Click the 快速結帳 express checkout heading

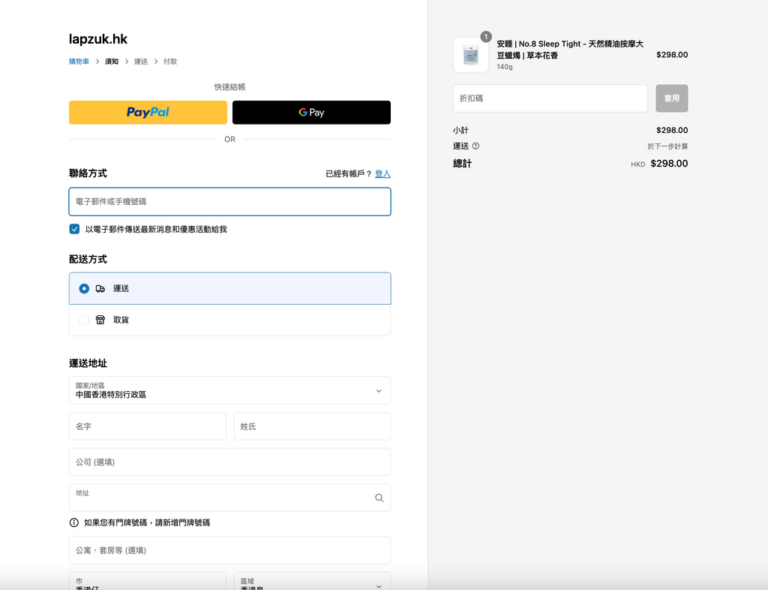(x=230, y=87)
